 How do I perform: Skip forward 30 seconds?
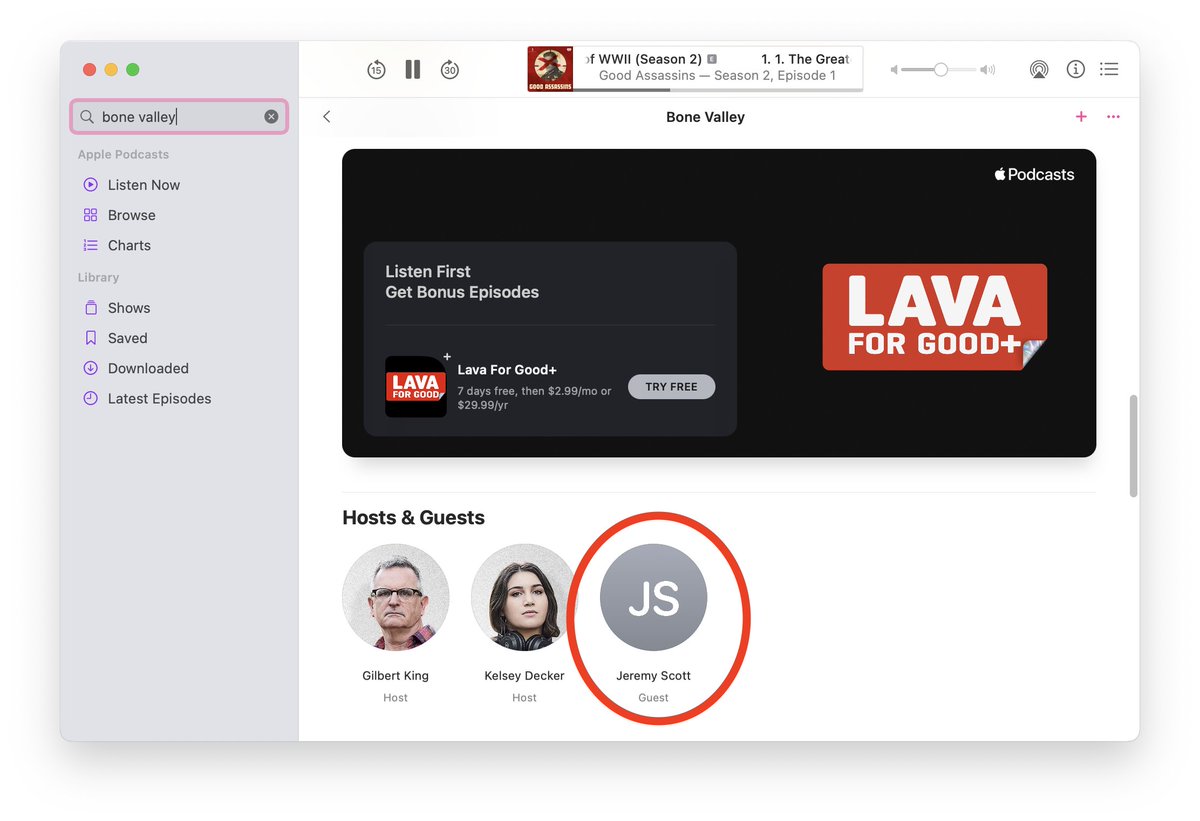click(450, 69)
